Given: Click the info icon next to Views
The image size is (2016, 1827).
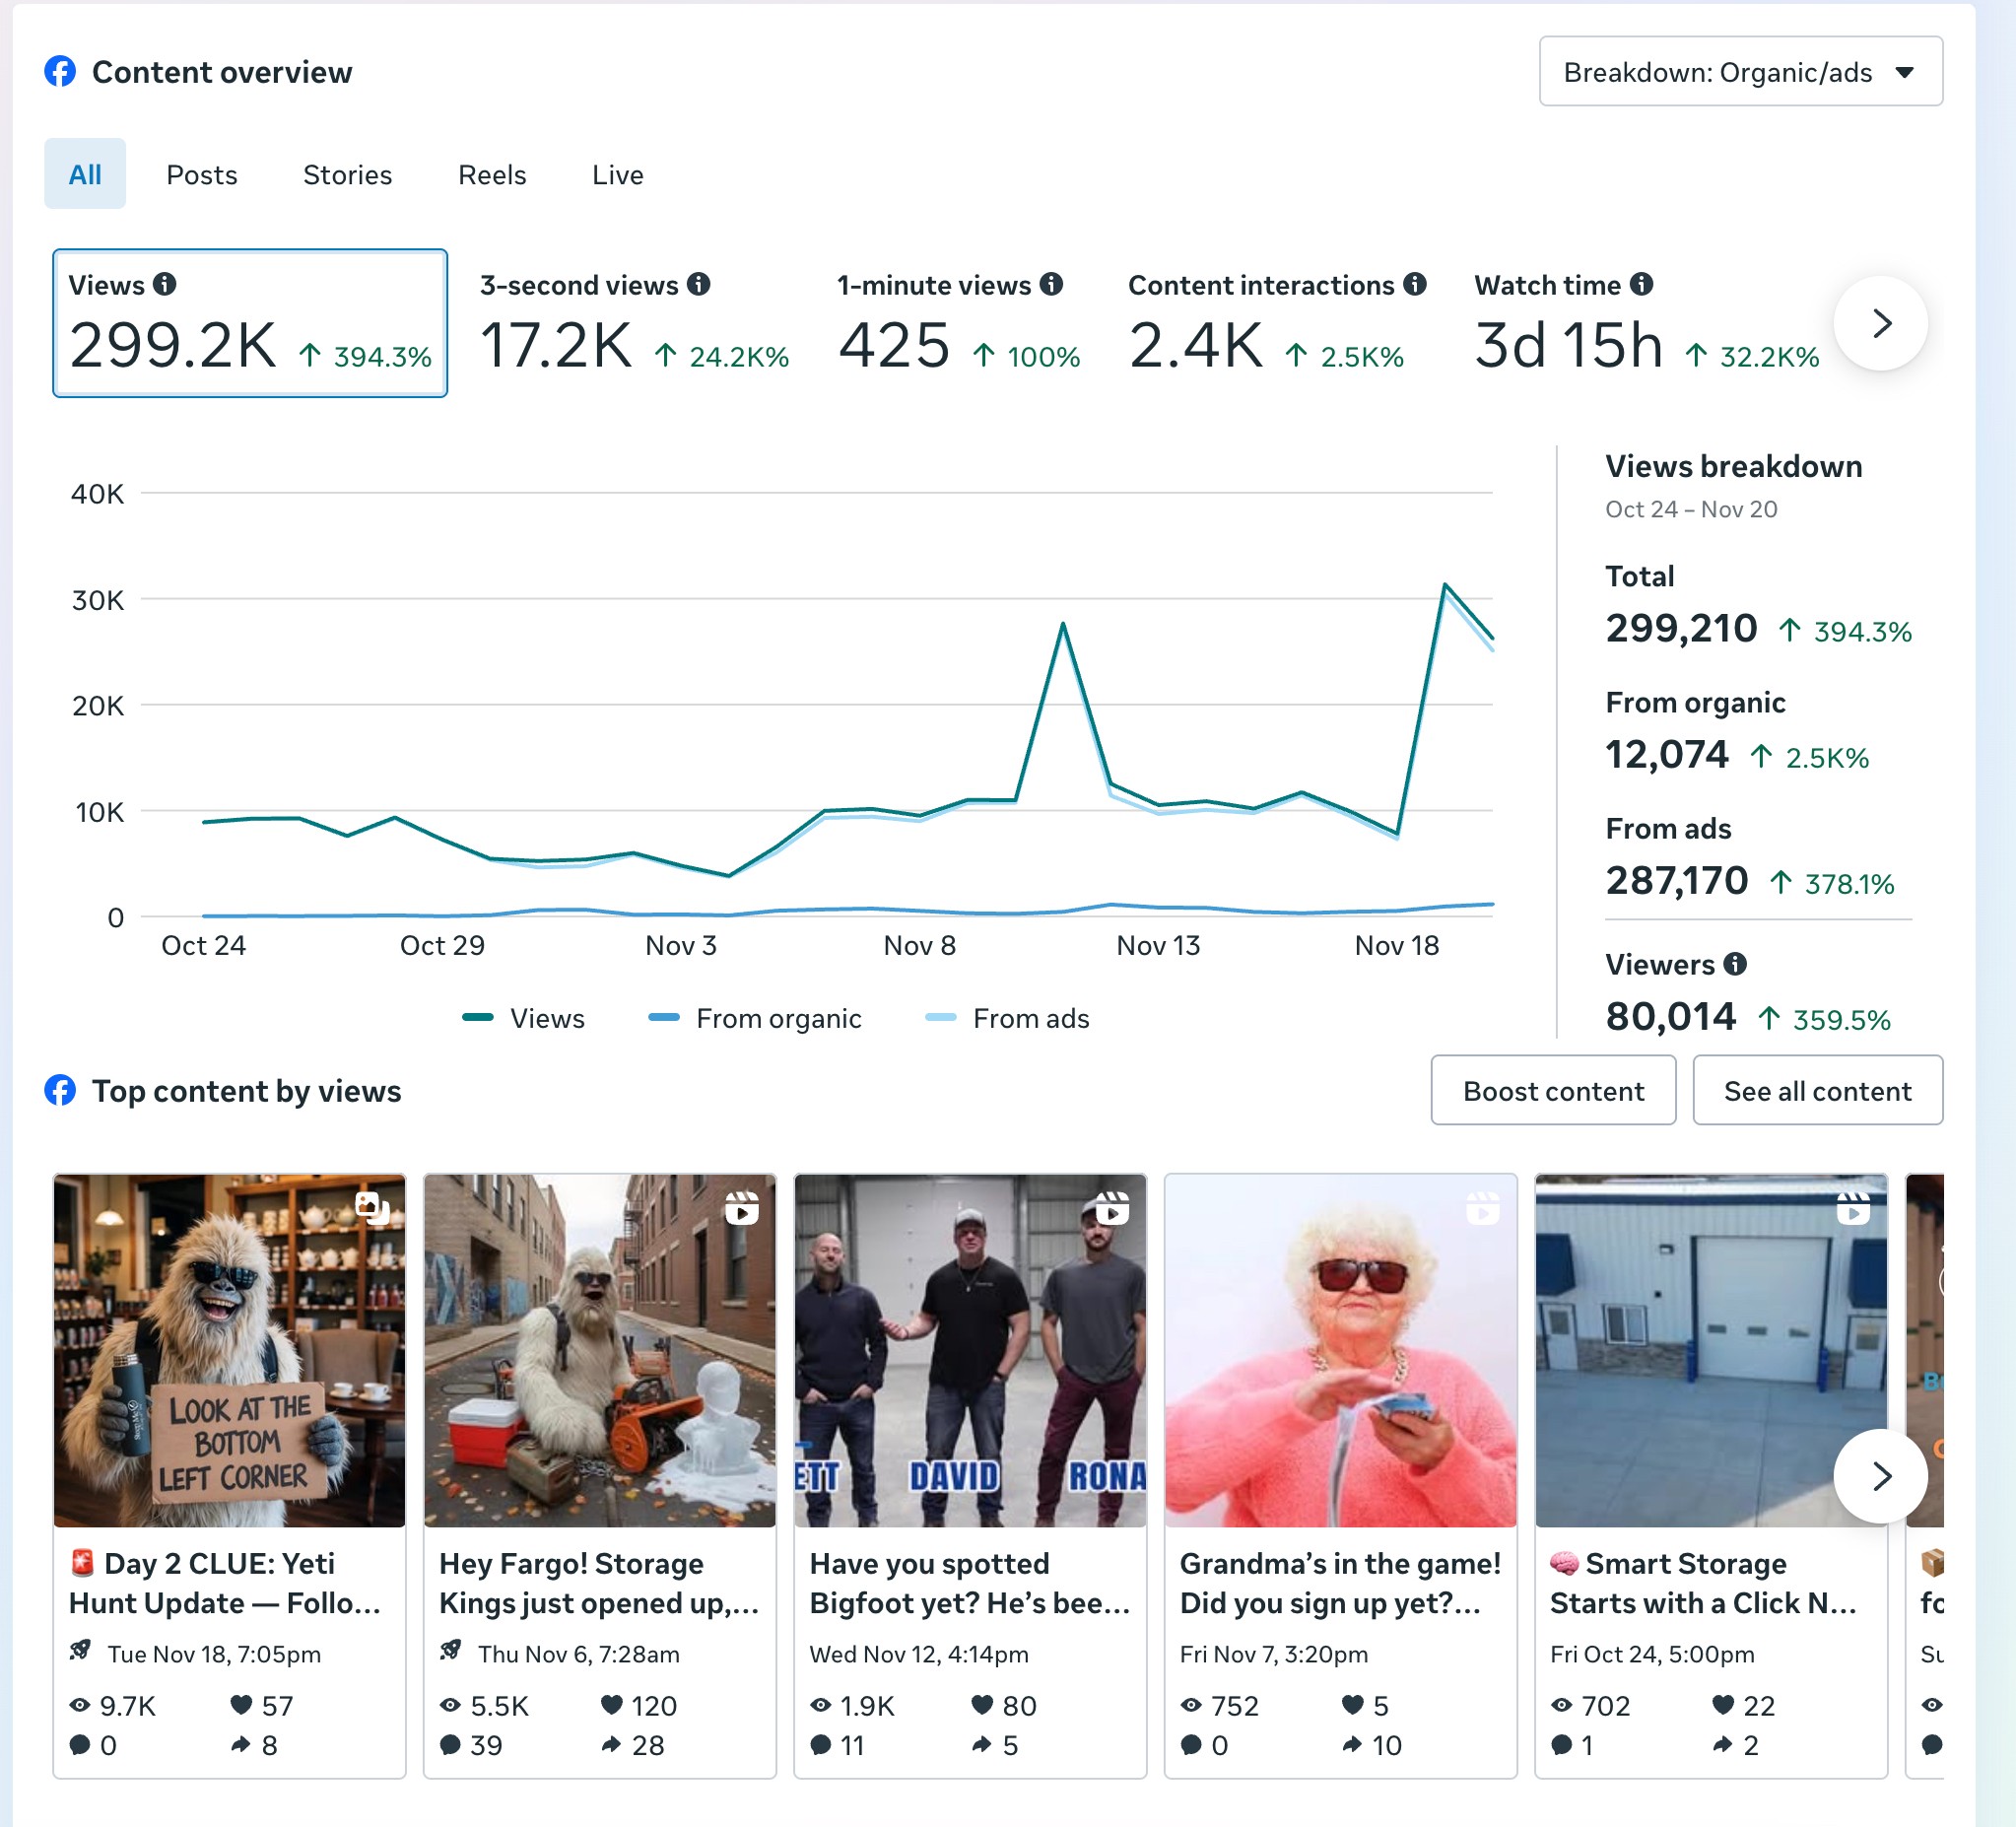Looking at the screenshot, I should pos(165,284).
